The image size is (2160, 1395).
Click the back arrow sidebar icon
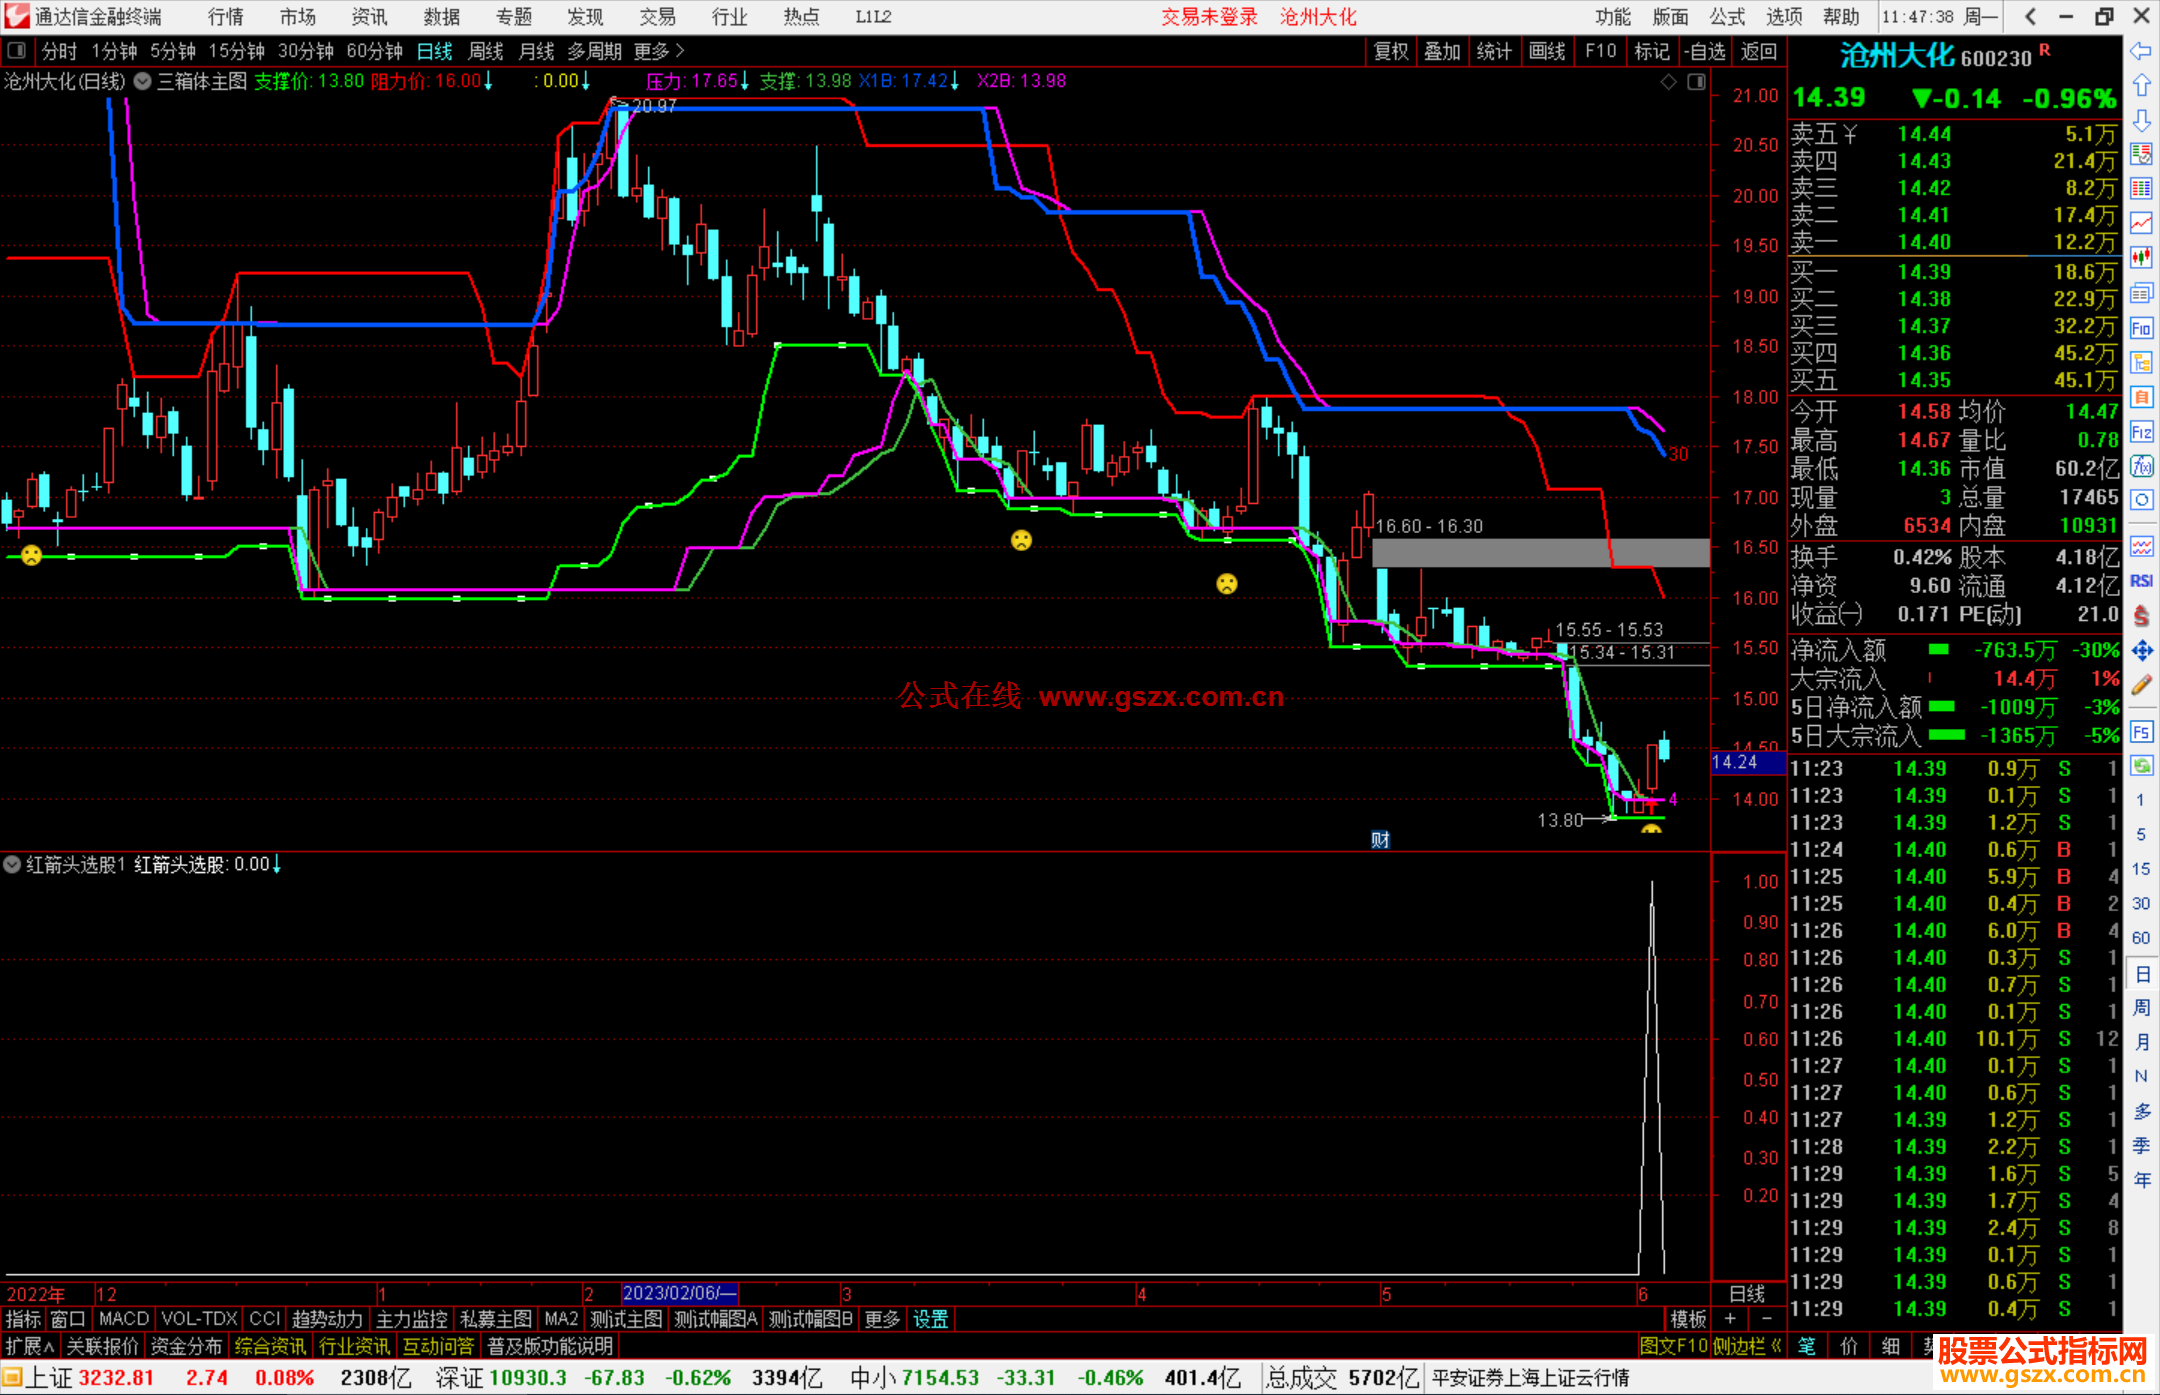[2141, 51]
